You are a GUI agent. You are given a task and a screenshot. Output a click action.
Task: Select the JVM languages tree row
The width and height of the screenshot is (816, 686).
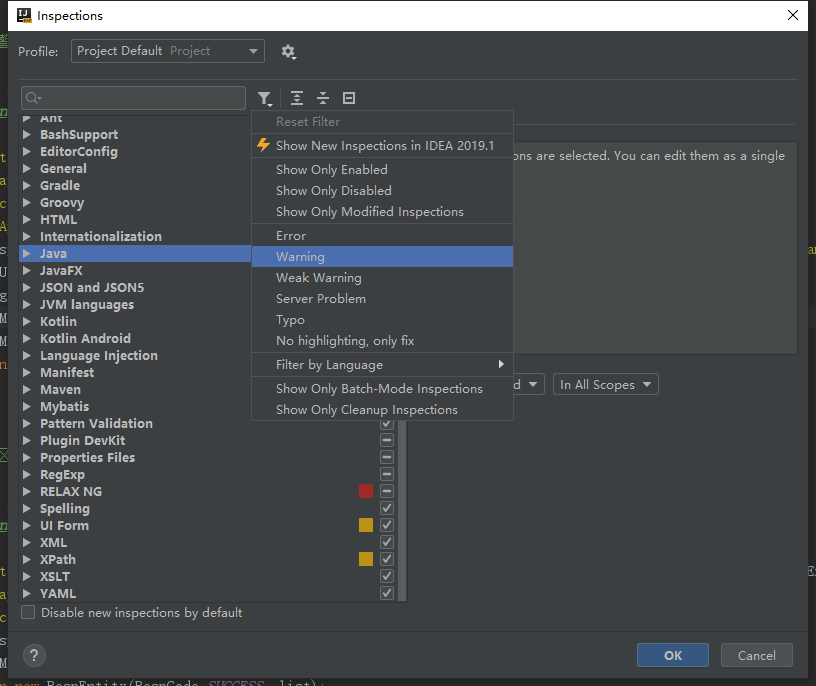(x=135, y=304)
